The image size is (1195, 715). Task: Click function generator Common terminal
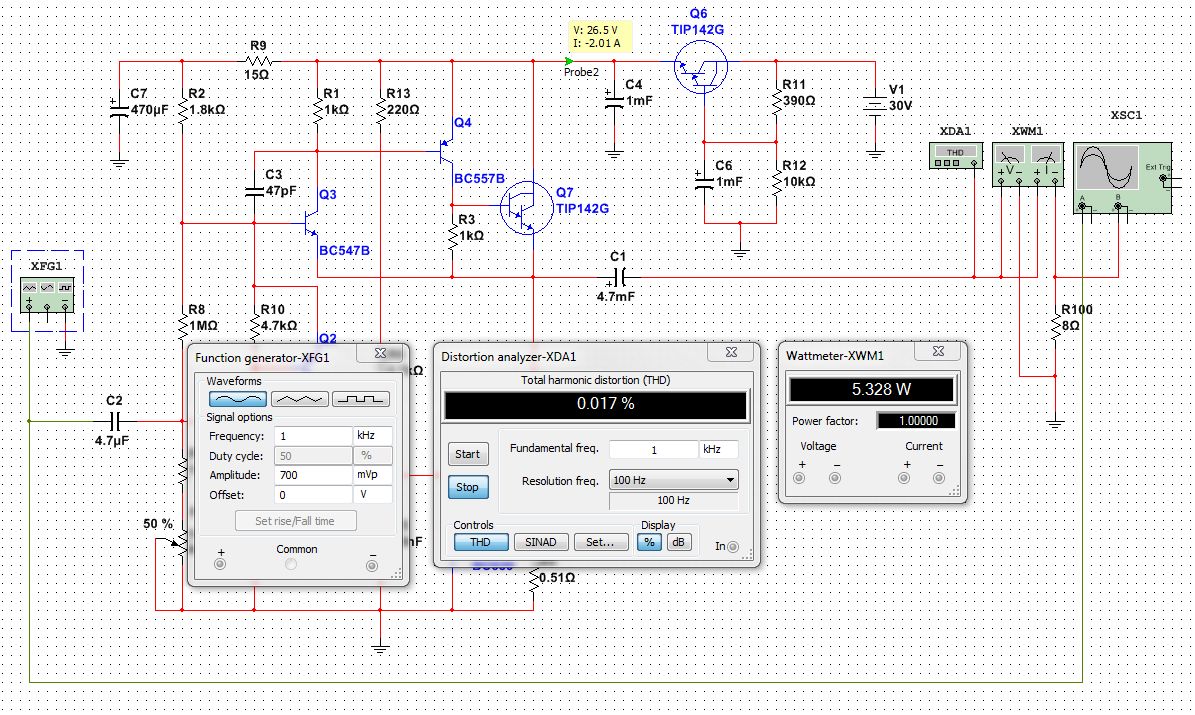coord(291,565)
